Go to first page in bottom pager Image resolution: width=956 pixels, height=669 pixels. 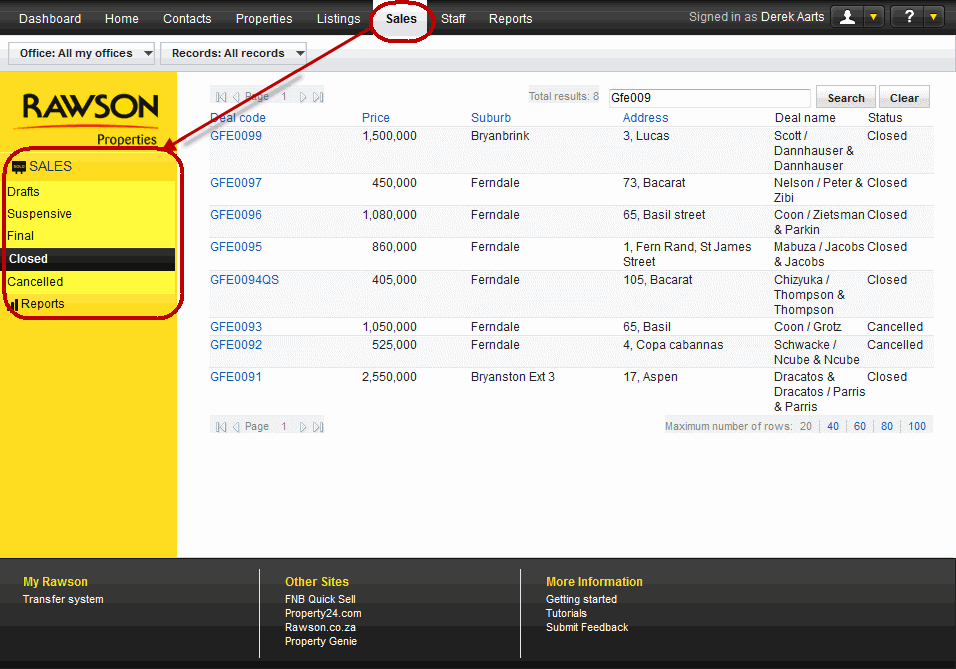tap(221, 427)
